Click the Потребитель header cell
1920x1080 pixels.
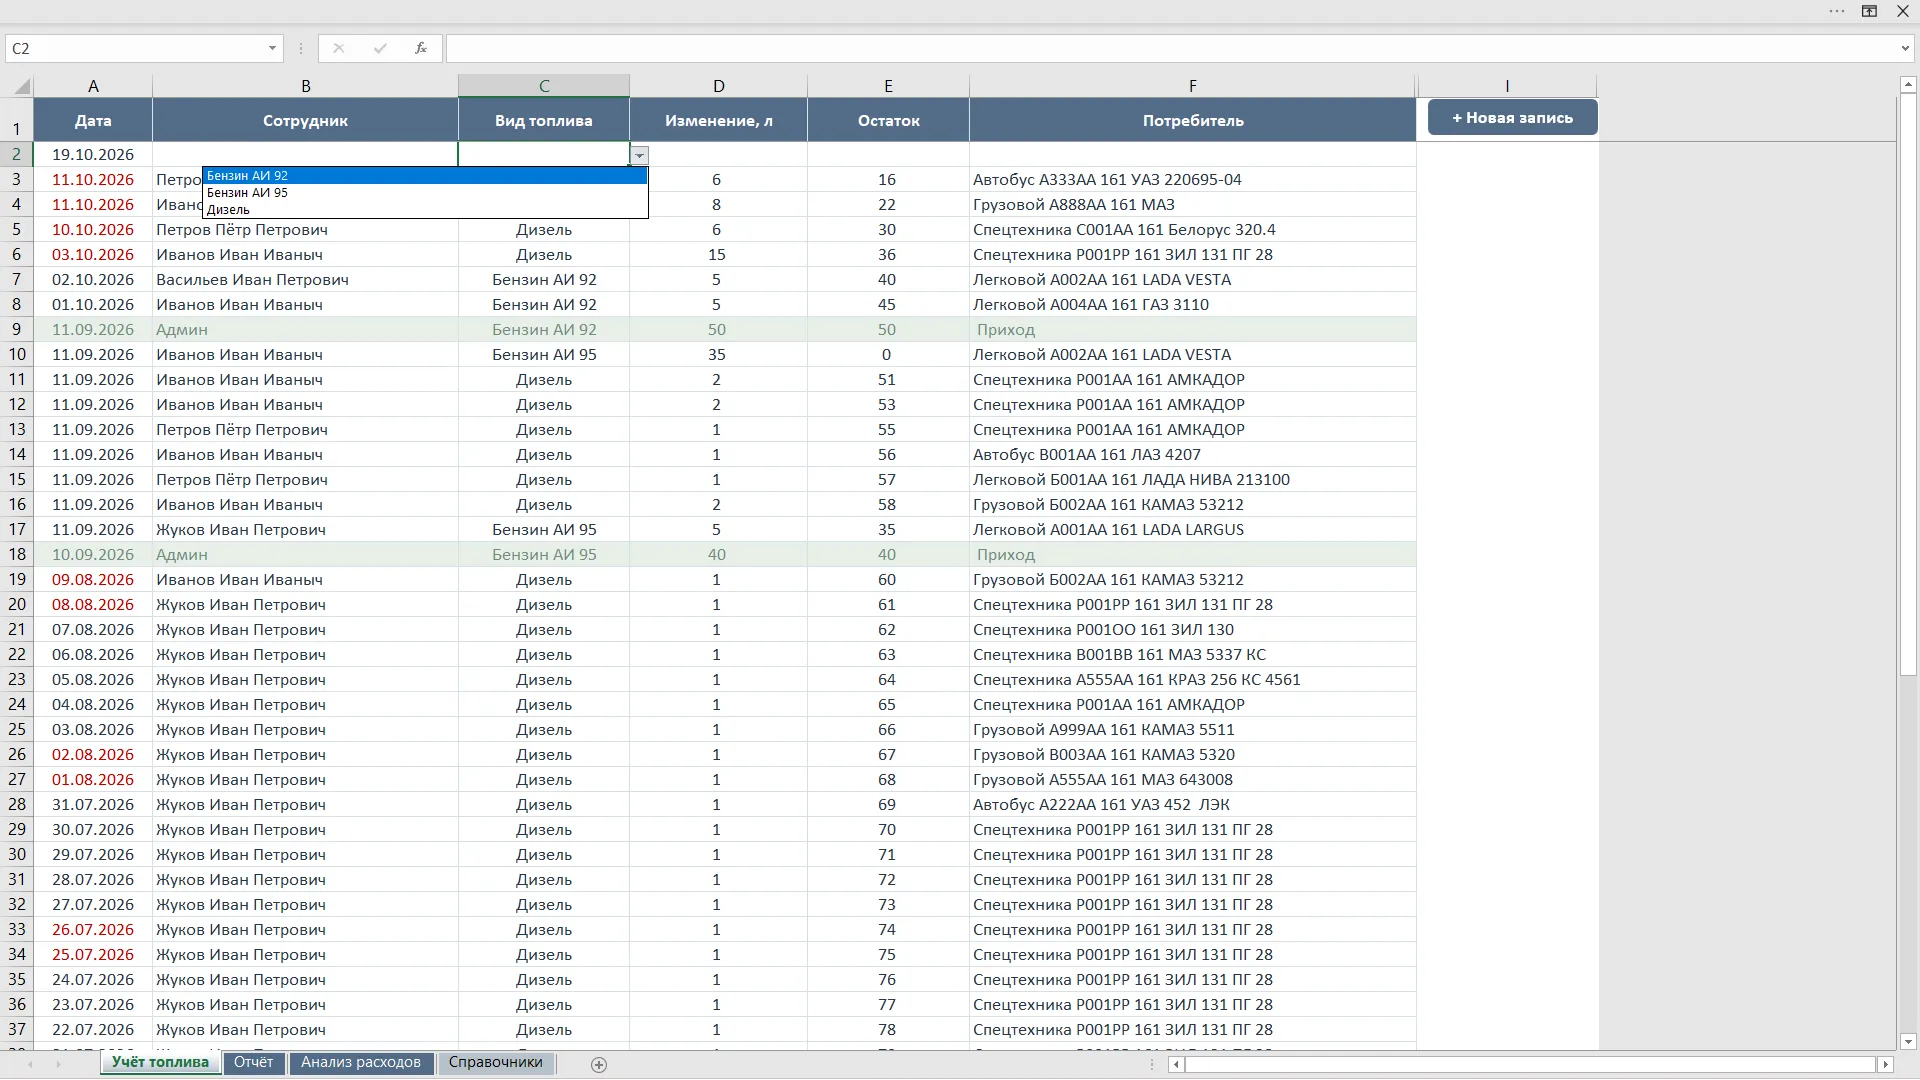pyautogui.click(x=1192, y=120)
